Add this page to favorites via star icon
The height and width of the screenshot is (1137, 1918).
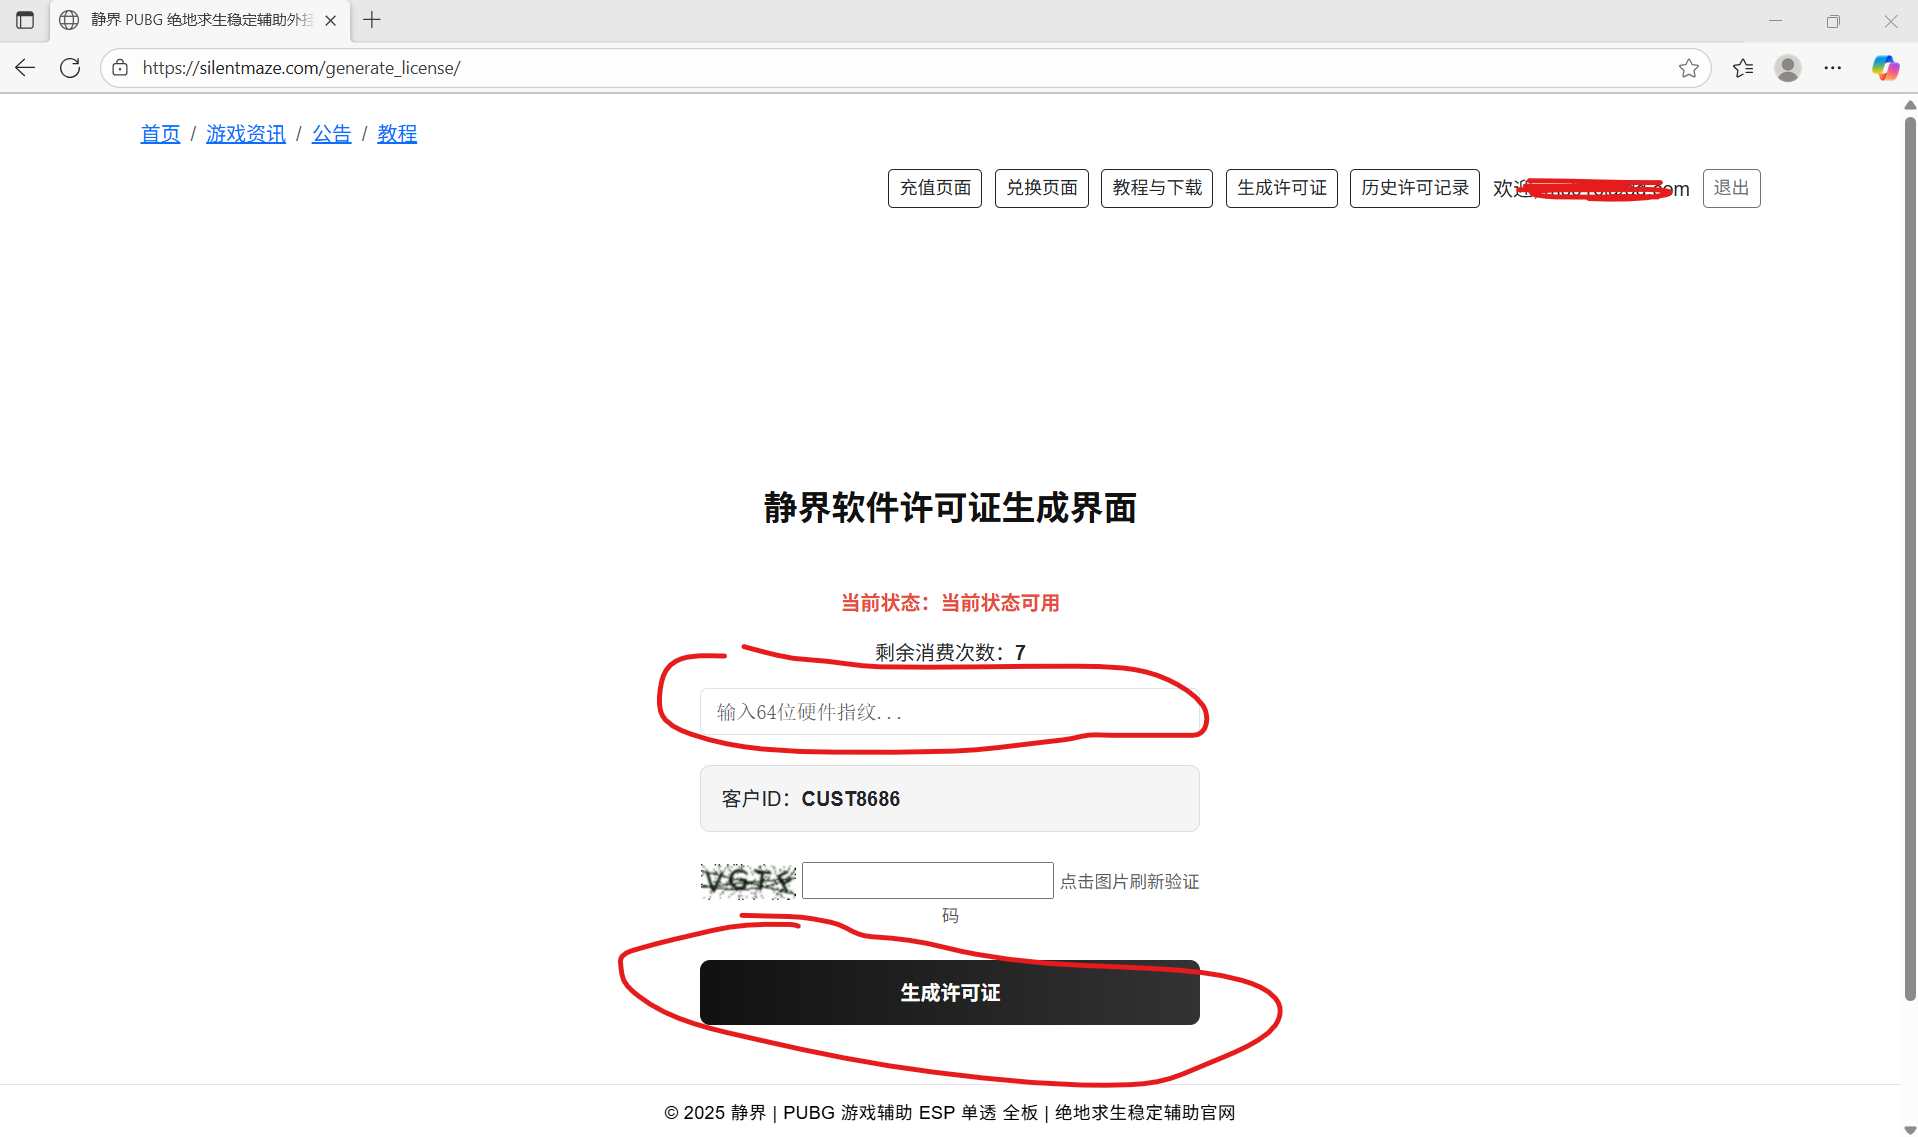1688,68
